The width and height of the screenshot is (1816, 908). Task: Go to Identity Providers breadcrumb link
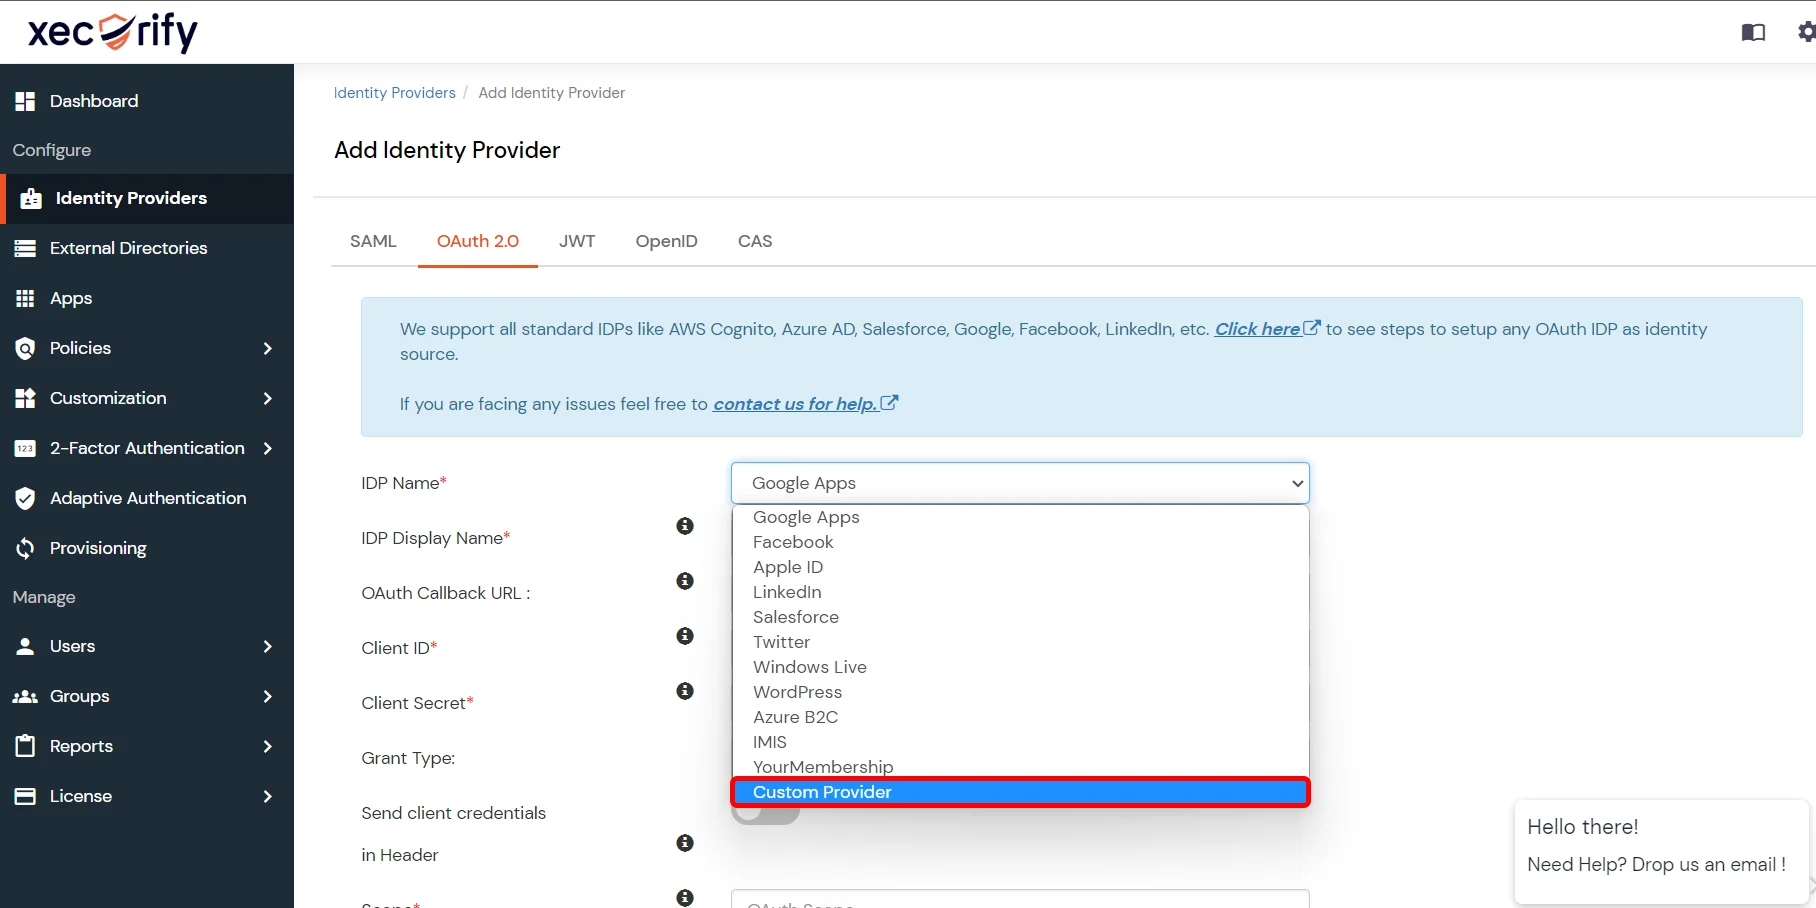click(394, 93)
